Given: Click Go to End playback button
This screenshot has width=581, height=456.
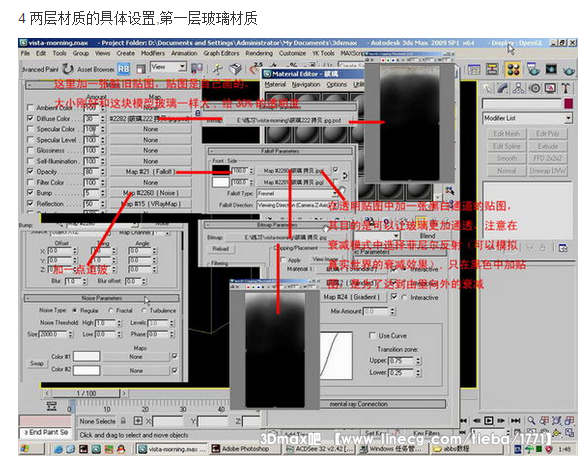Looking at the screenshot, I should pos(515,420).
